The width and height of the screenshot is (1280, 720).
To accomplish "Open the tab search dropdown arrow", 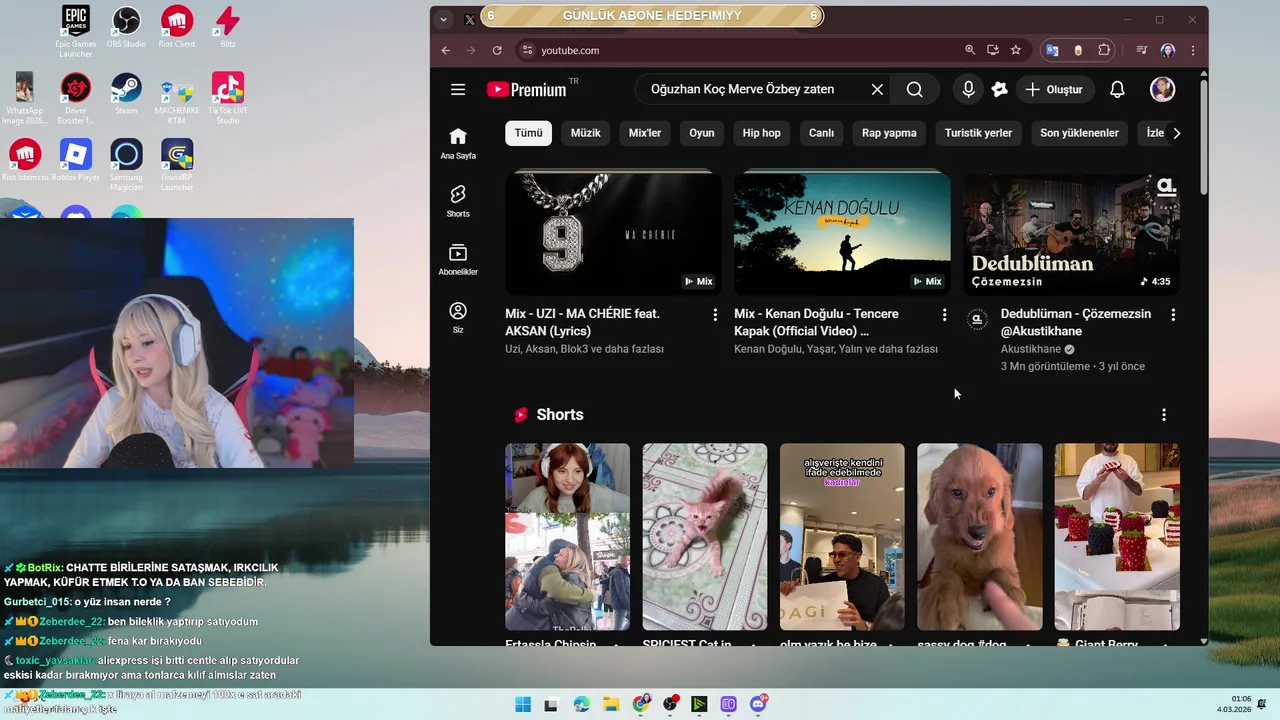I will coord(443,19).
